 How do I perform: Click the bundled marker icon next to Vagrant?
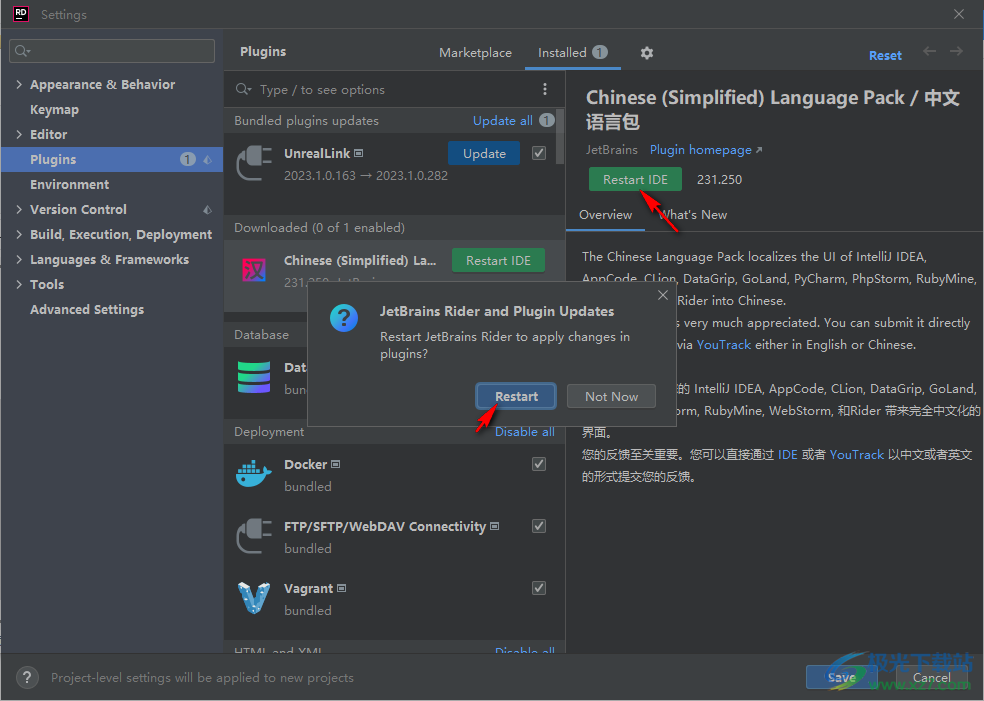pyautogui.click(x=341, y=589)
